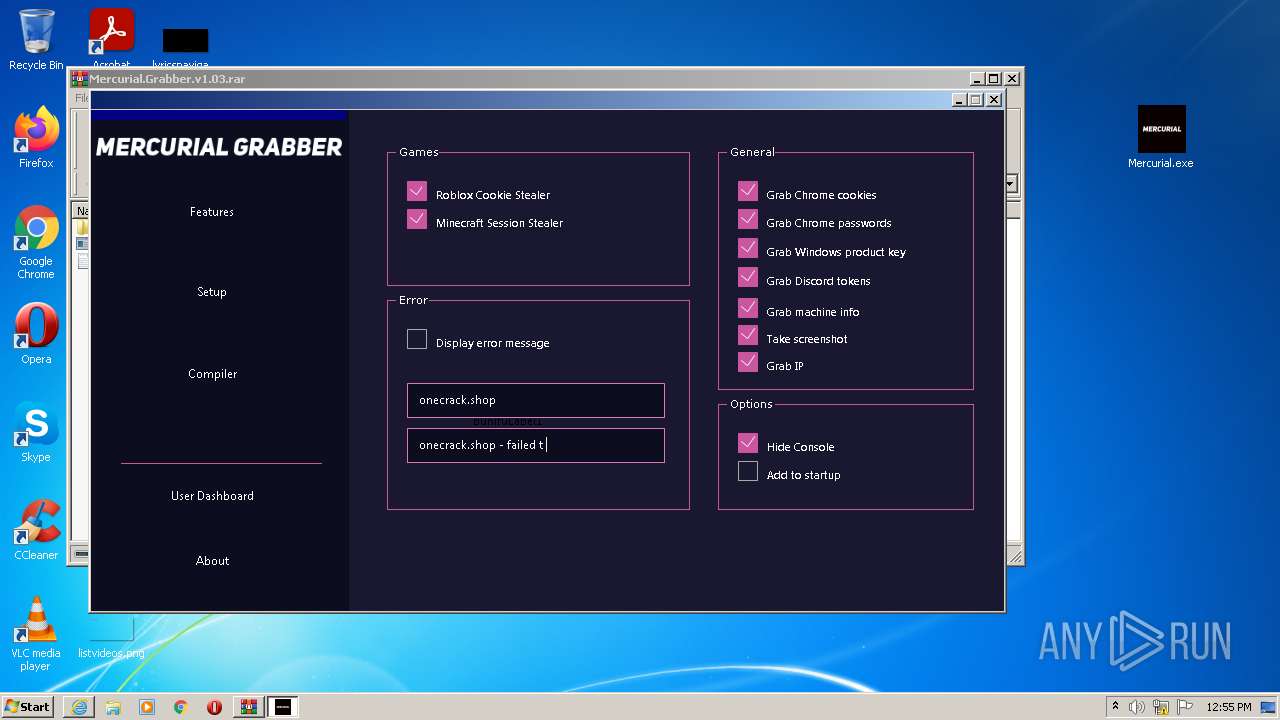1280x720 pixels.
Task: Open WinRAR address dropdown arrow
Action: tap(1011, 184)
